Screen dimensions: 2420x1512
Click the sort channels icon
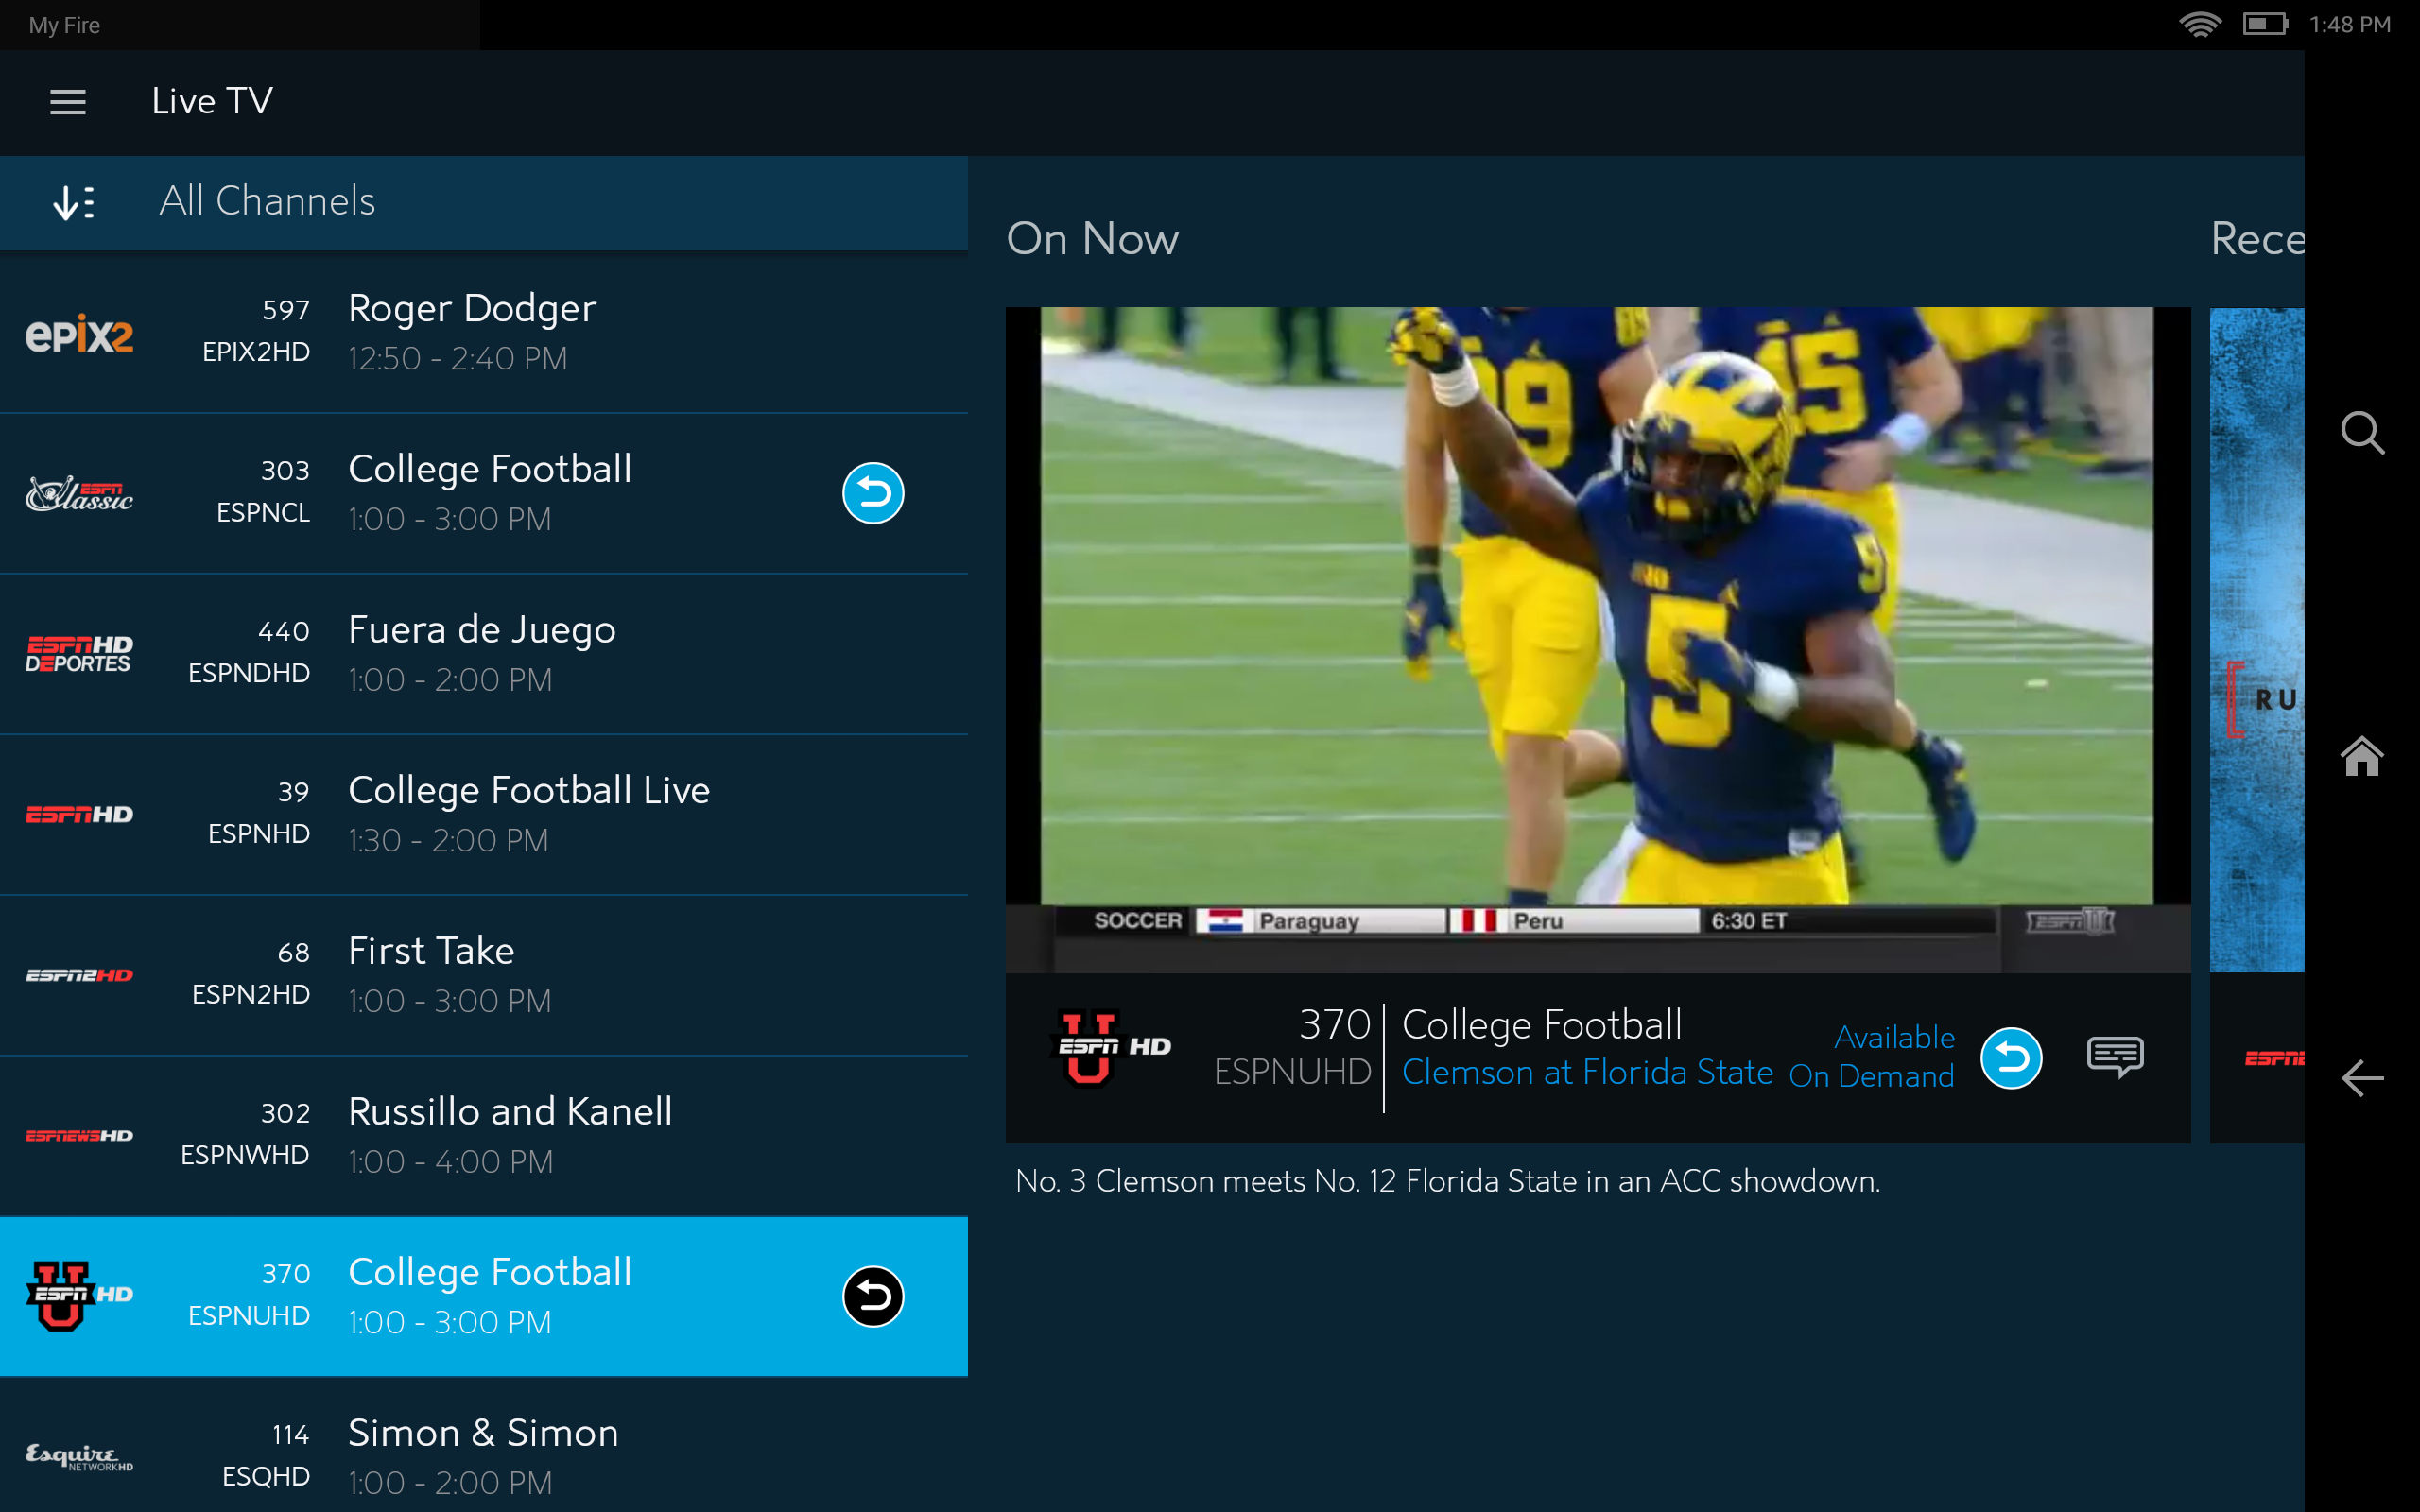74,202
